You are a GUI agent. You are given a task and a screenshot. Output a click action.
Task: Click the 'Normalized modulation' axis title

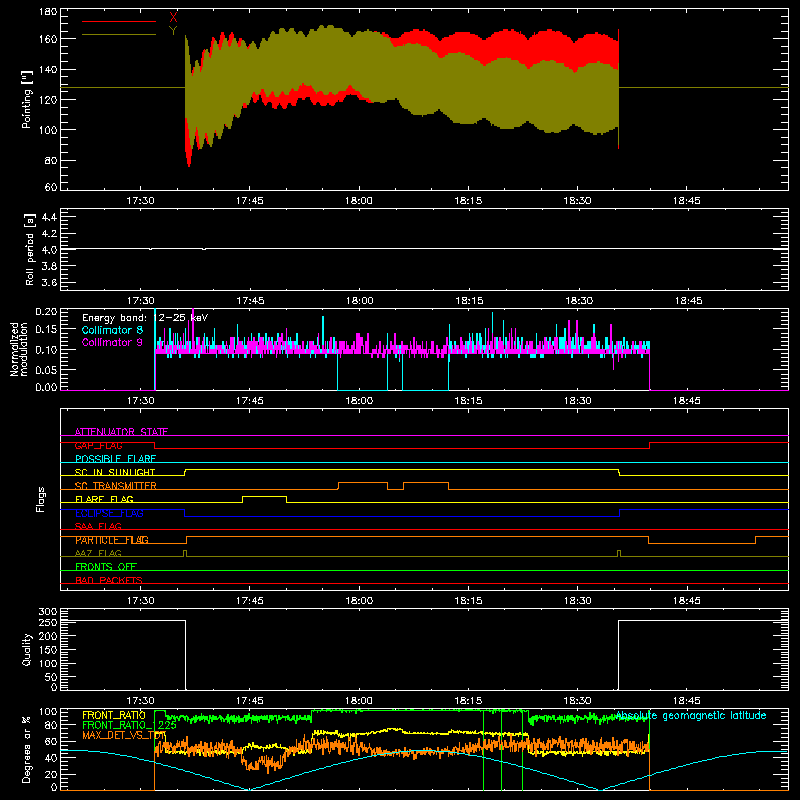19,349
